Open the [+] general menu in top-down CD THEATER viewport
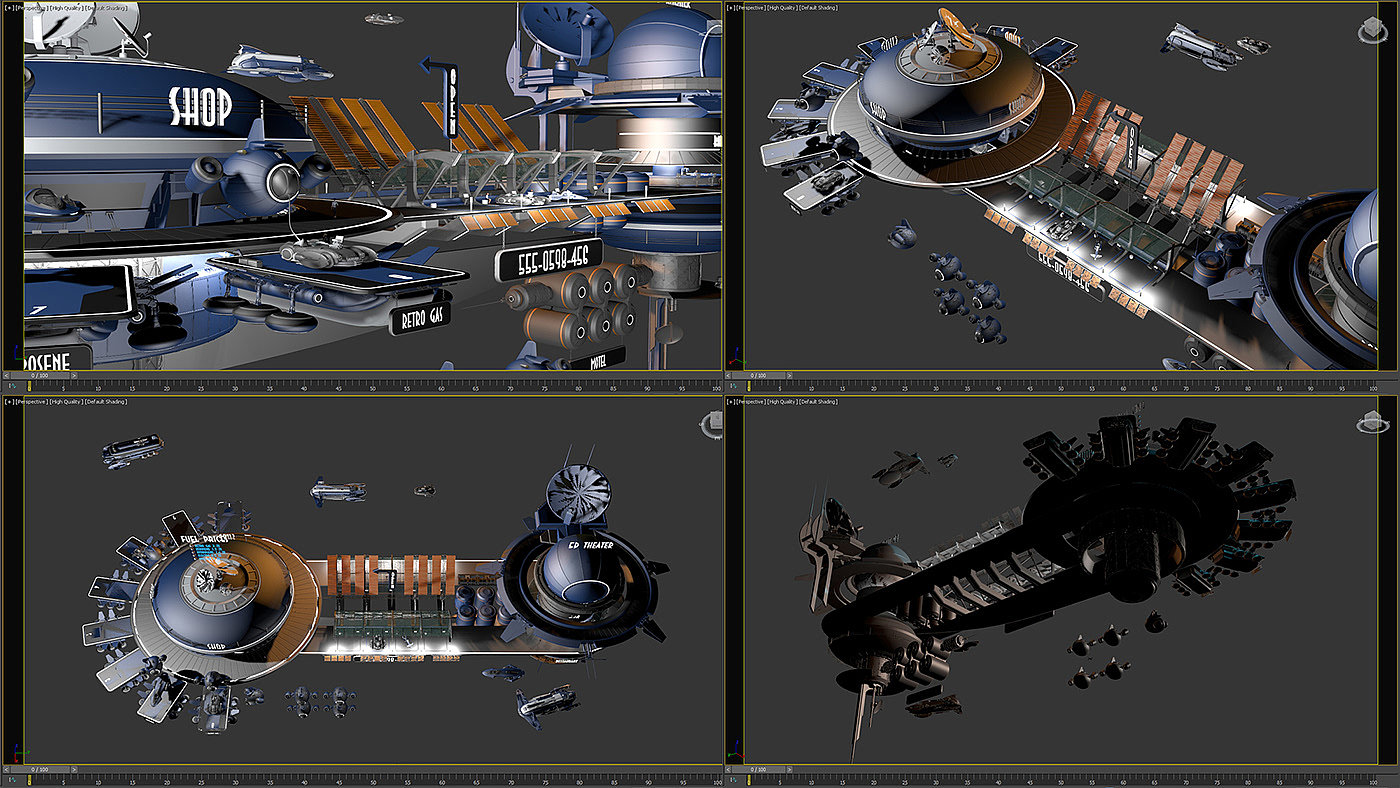This screenshot has height=788, width=1400. pos(9,402)
